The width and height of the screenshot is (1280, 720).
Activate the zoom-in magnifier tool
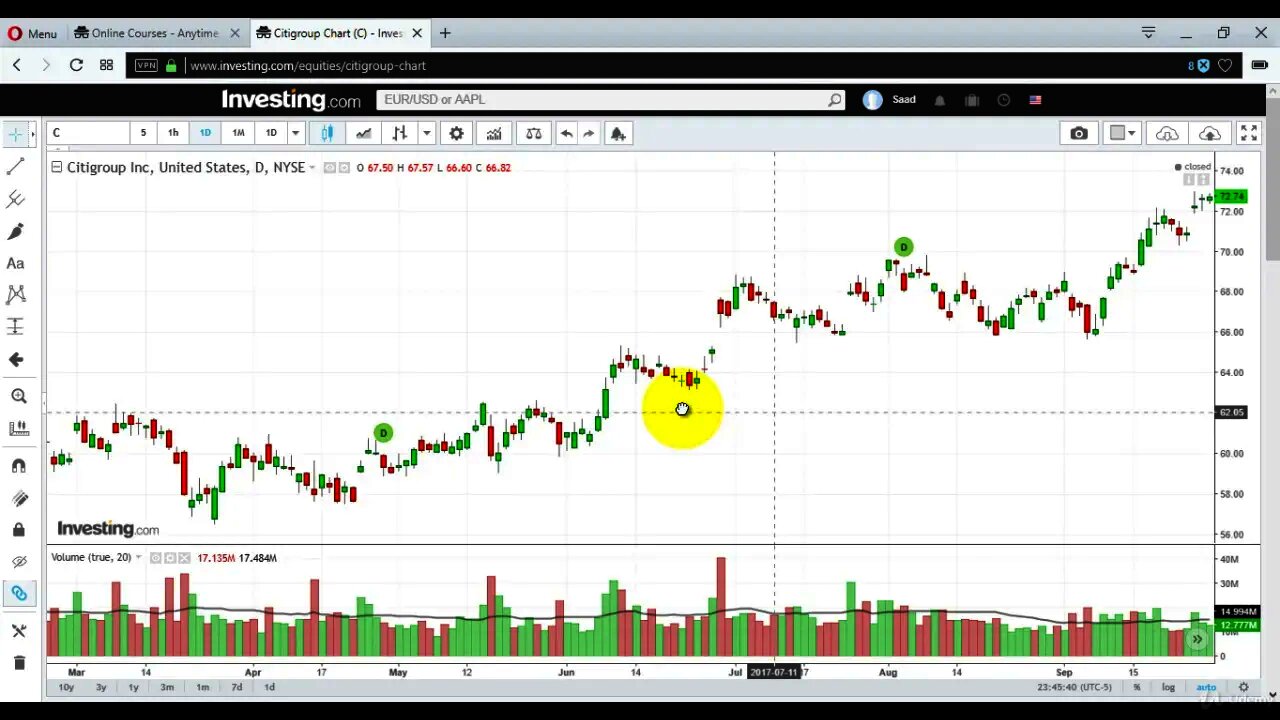18,396
